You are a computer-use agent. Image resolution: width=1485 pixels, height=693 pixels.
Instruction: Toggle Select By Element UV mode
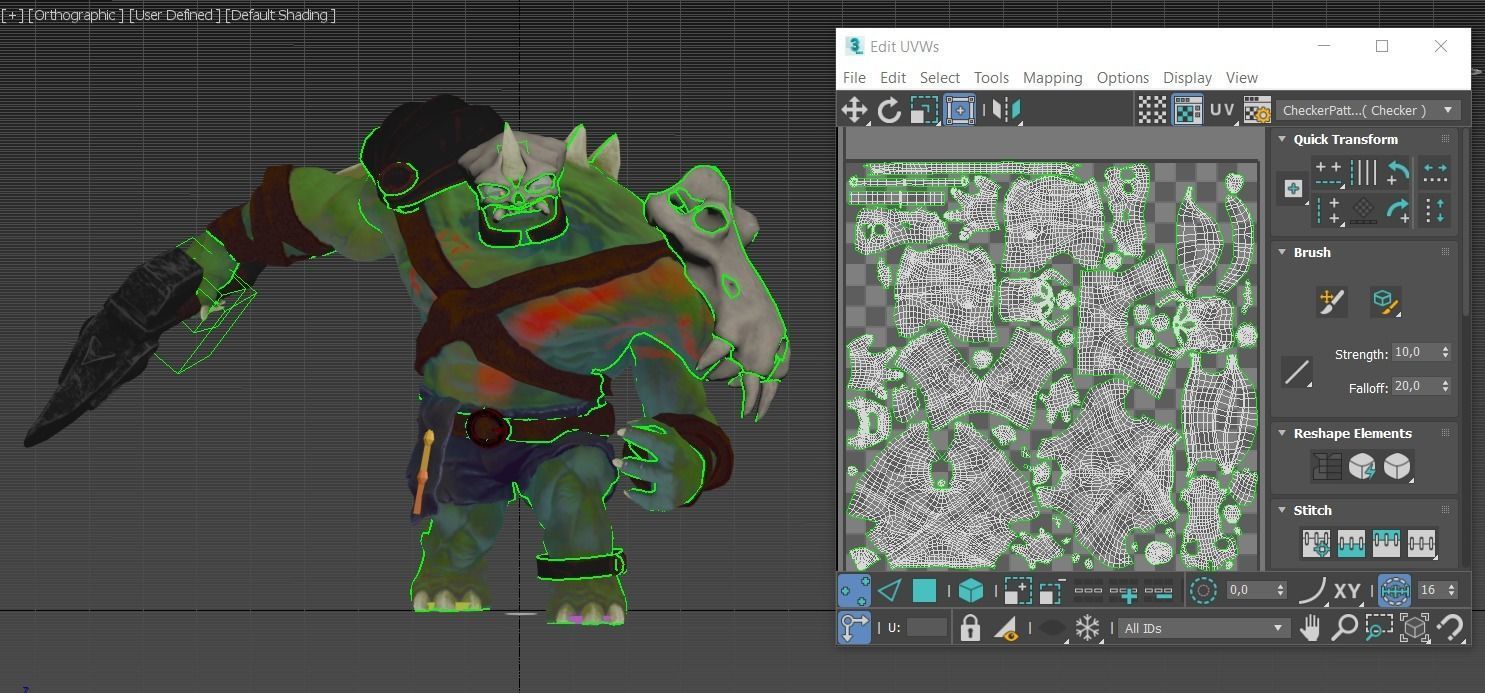971,591
